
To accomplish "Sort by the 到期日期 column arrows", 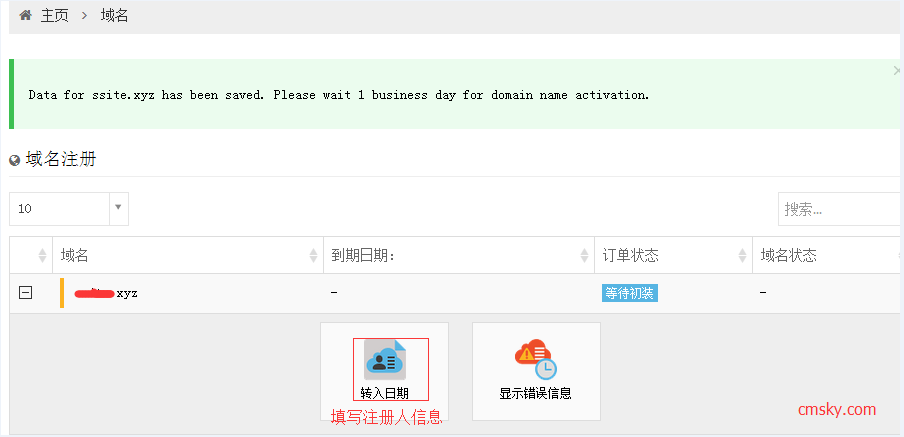I will point(584,256).
